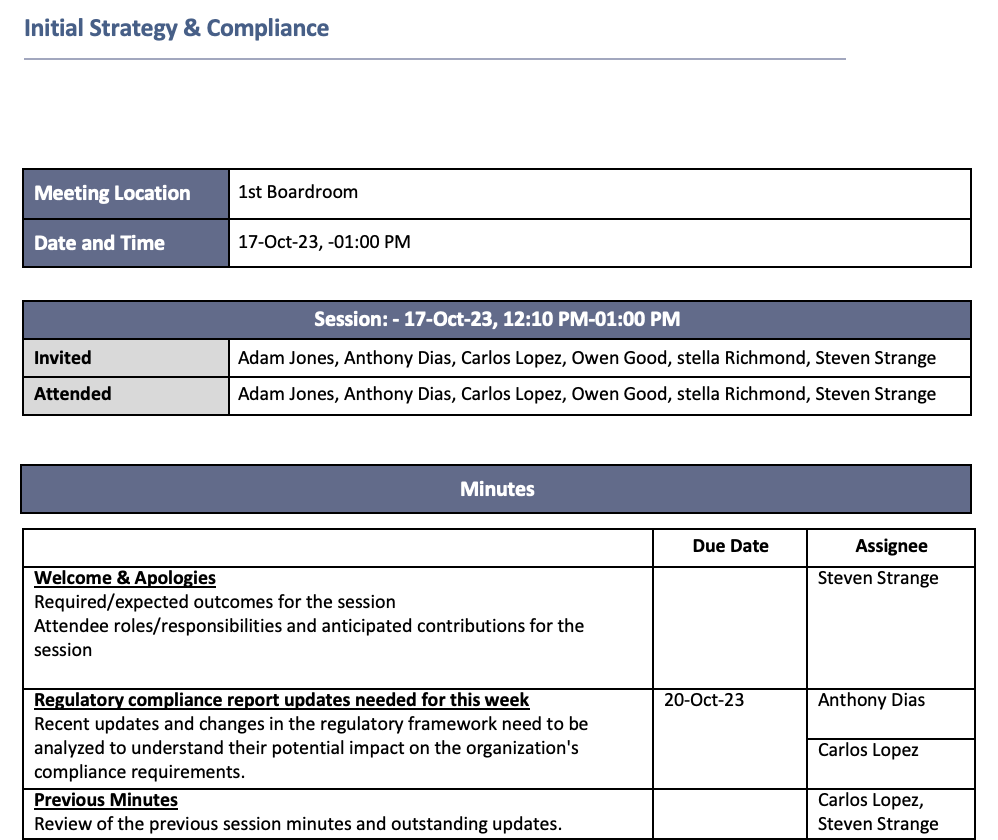Click the "Welcome & Apologies" underlined heading
Screen dimensions: 998x840
click(x=125, y=578)
